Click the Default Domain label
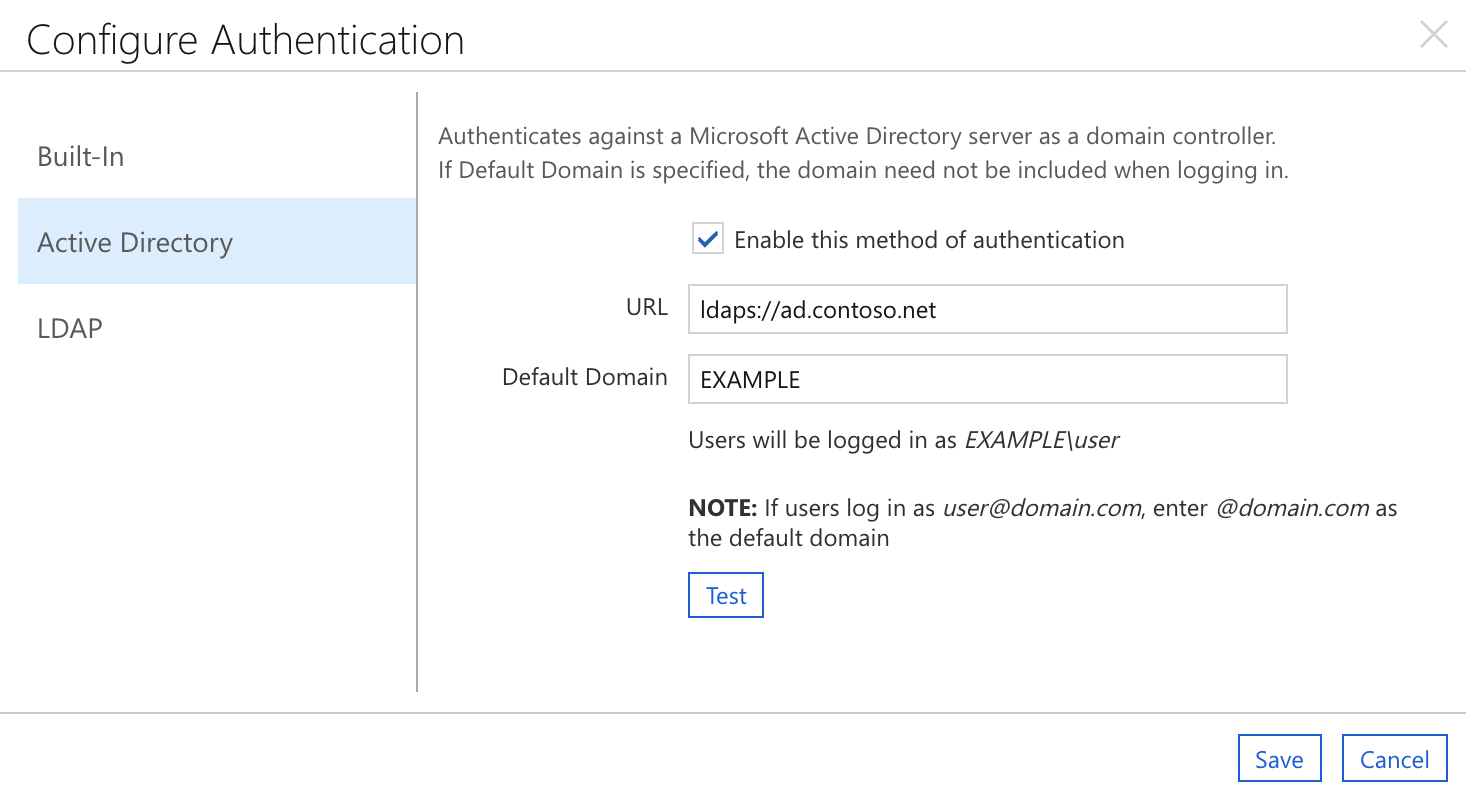The width and height of the screenshot is (1466, 798). (585, 377)
